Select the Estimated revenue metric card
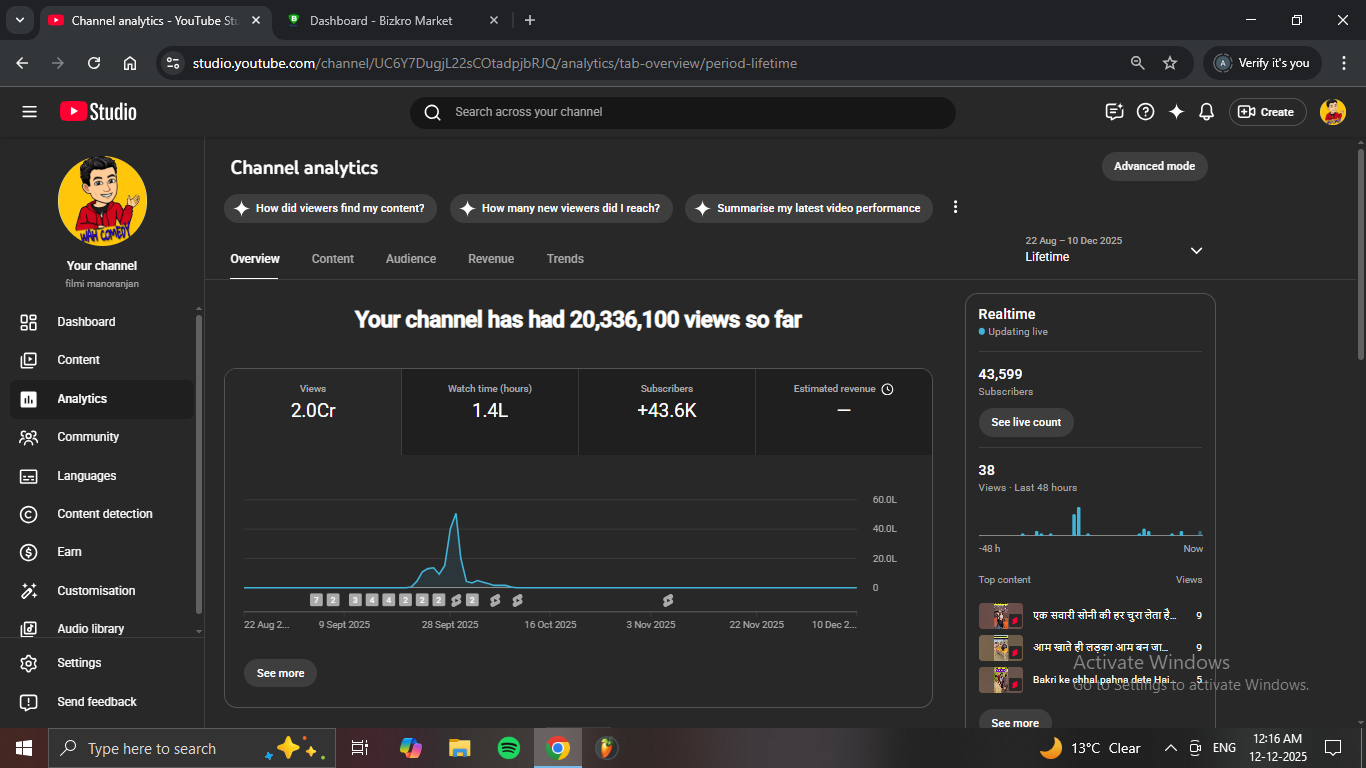This screenshot has width=1366, height=768. (843, 411)
